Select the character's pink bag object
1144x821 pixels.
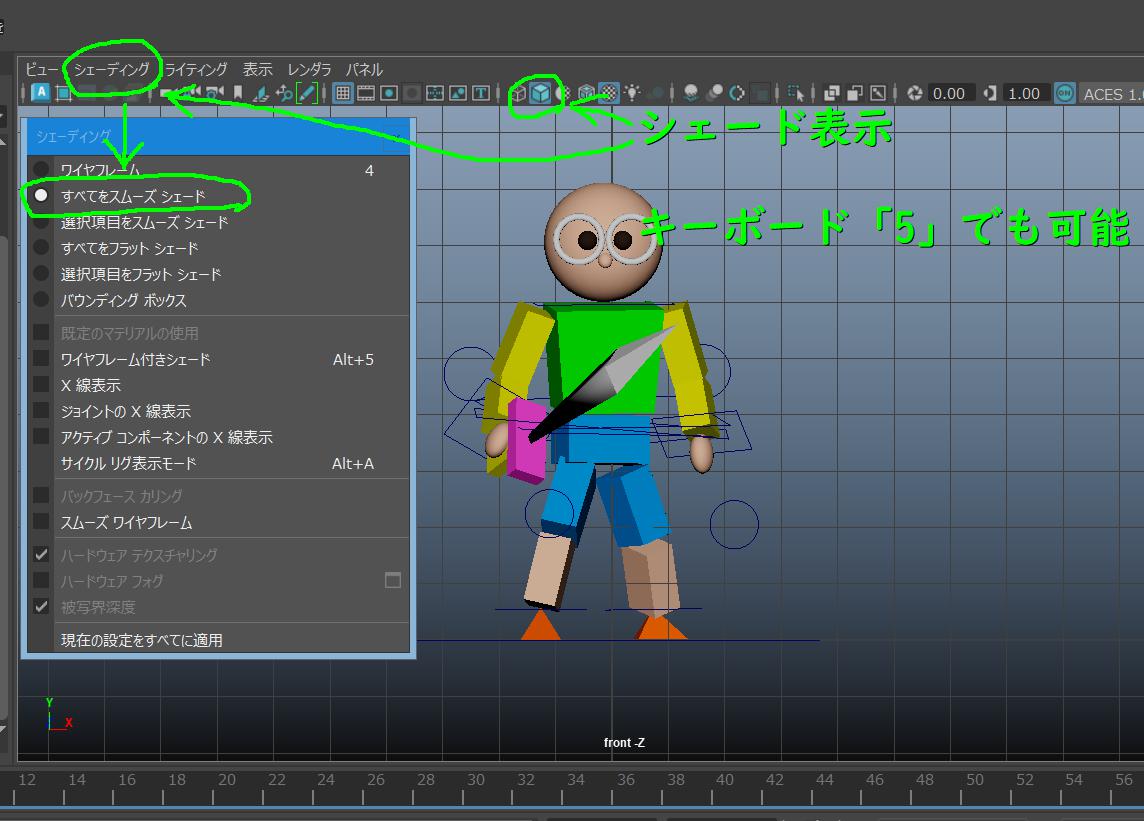tap(525, 442)
